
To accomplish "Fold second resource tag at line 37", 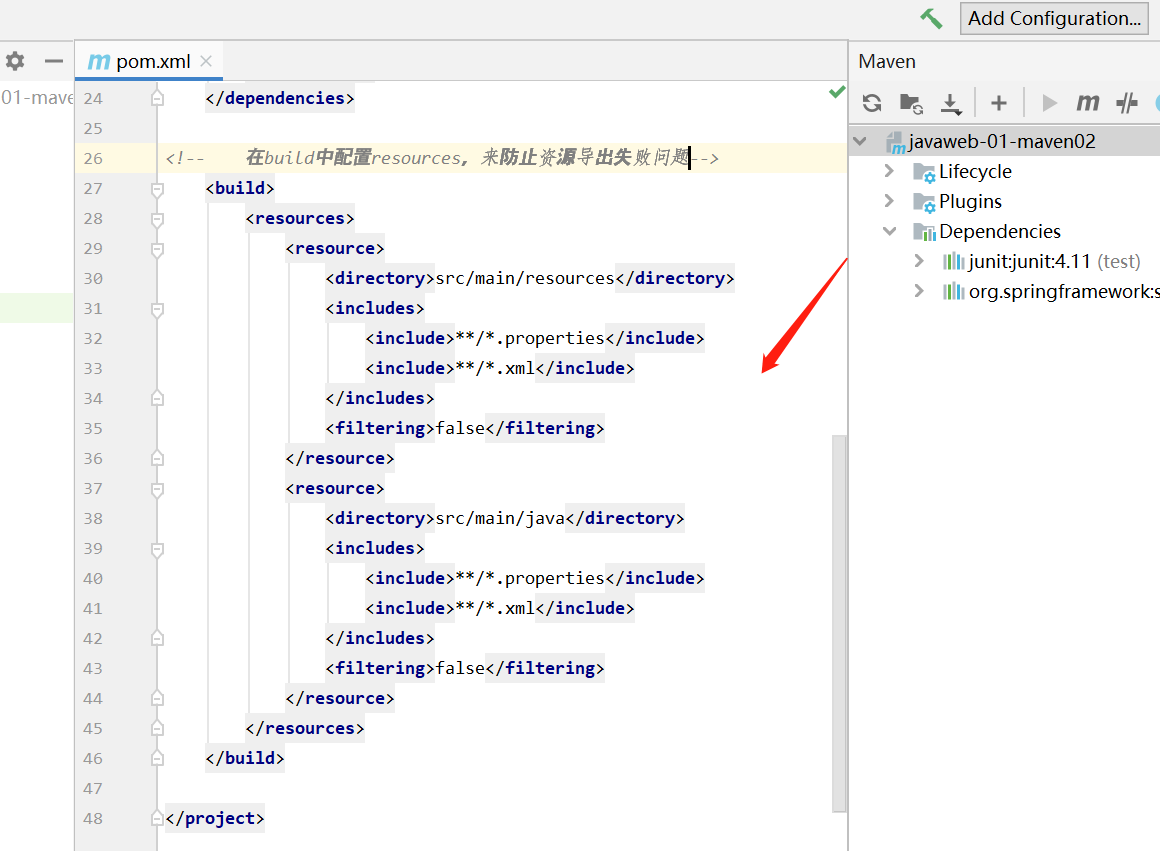I will pyautogui.click(x=158, y=489).
